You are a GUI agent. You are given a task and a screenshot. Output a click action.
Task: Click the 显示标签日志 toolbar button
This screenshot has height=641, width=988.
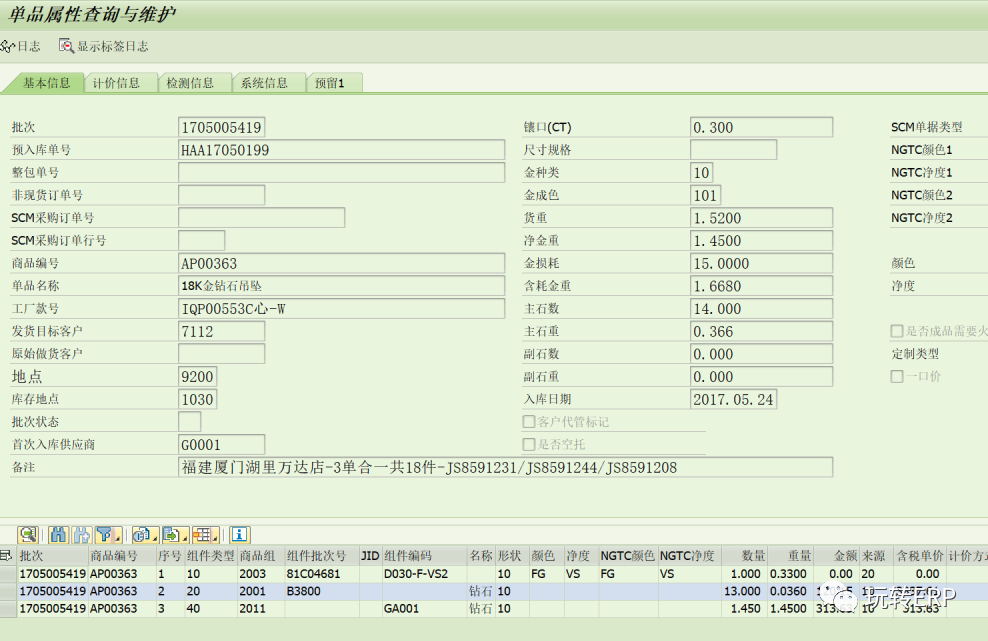[104, 46]
